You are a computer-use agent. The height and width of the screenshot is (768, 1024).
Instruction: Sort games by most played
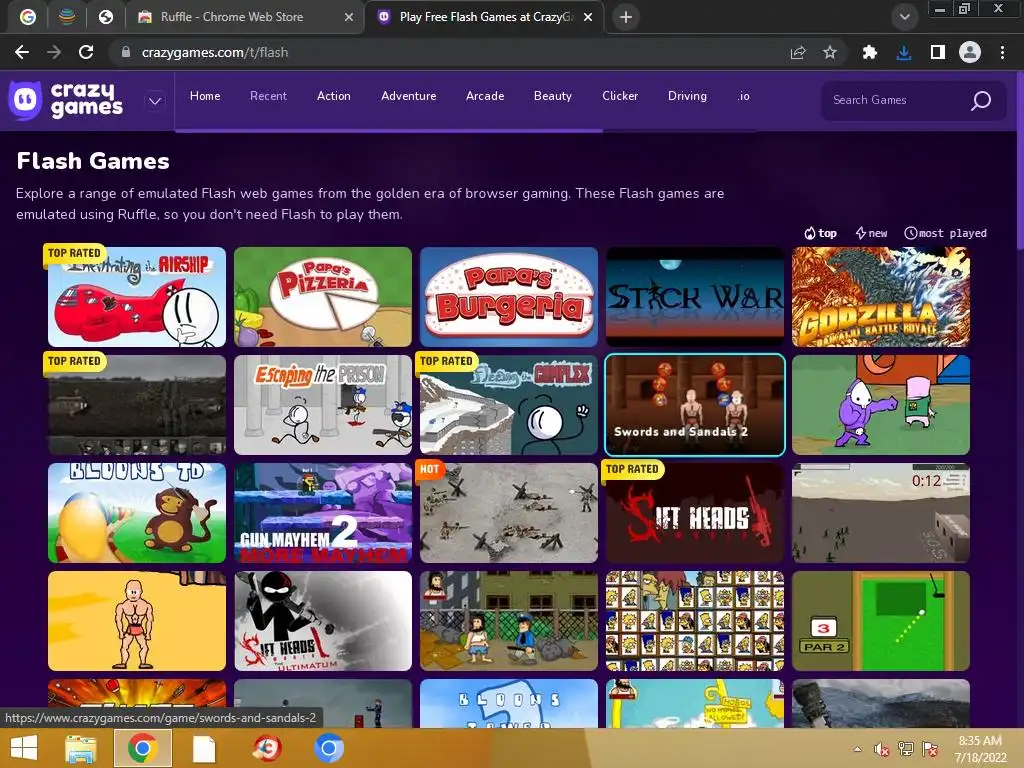[x=945, y=233]
